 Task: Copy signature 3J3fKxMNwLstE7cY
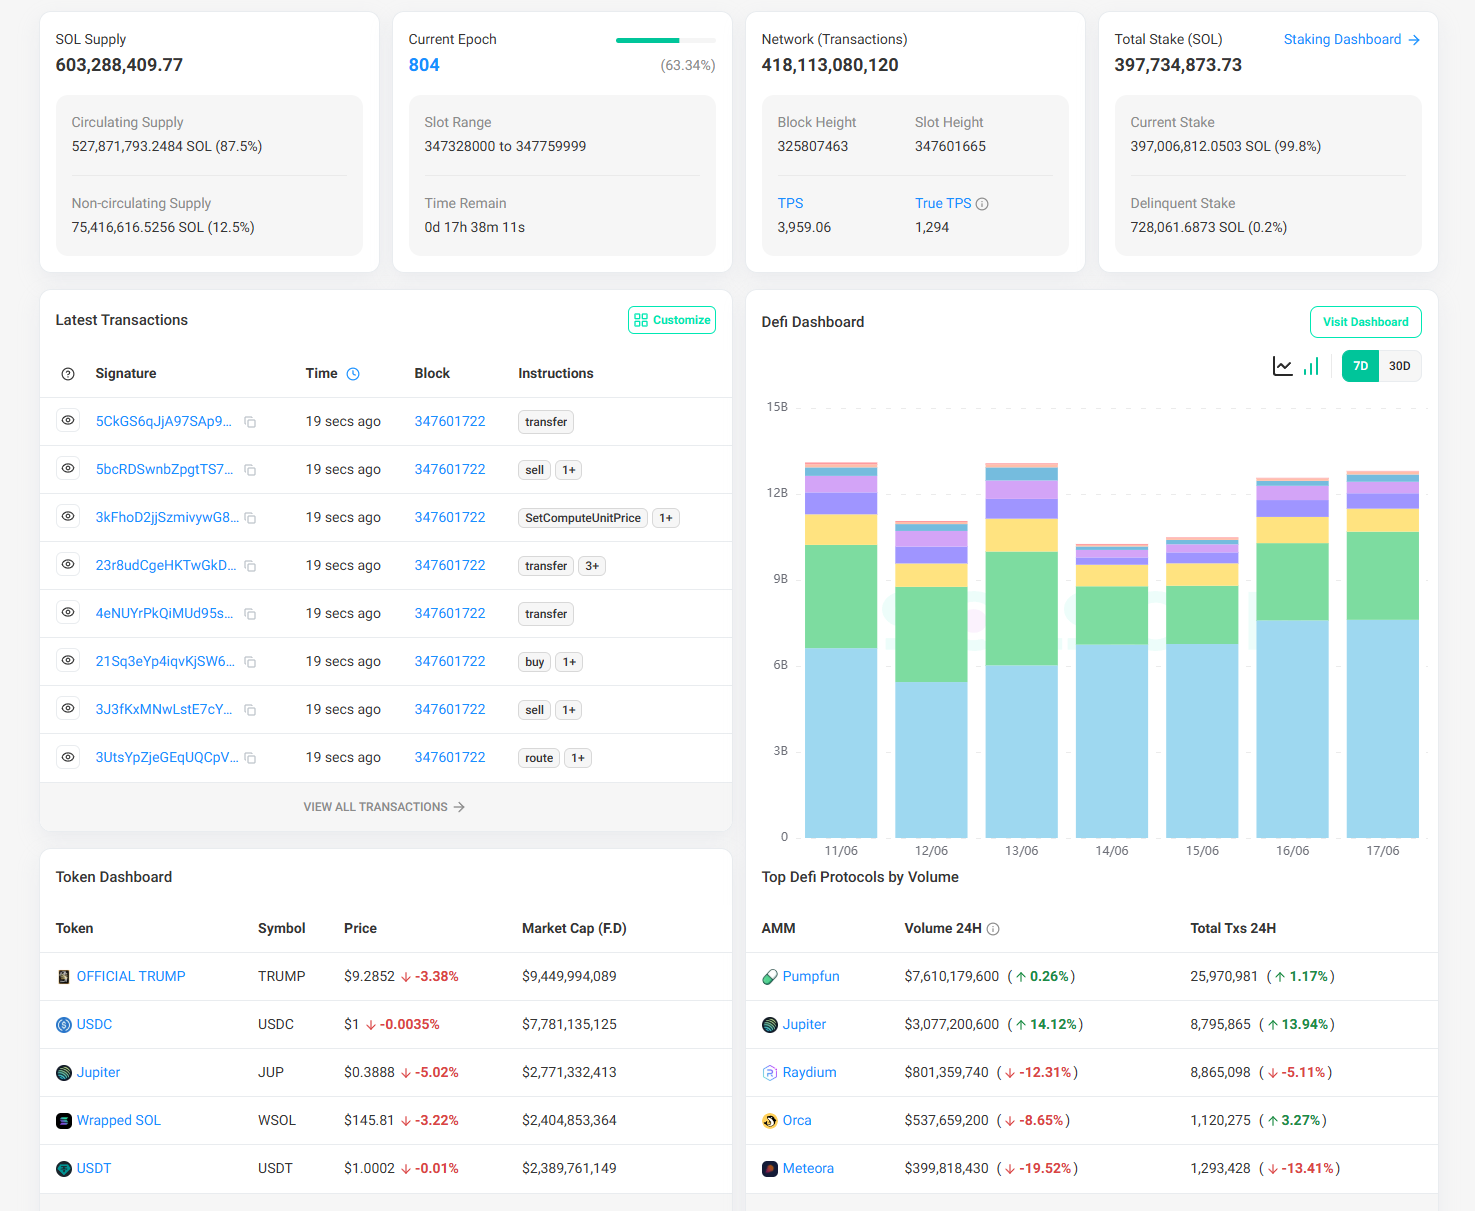click(250, 711)
